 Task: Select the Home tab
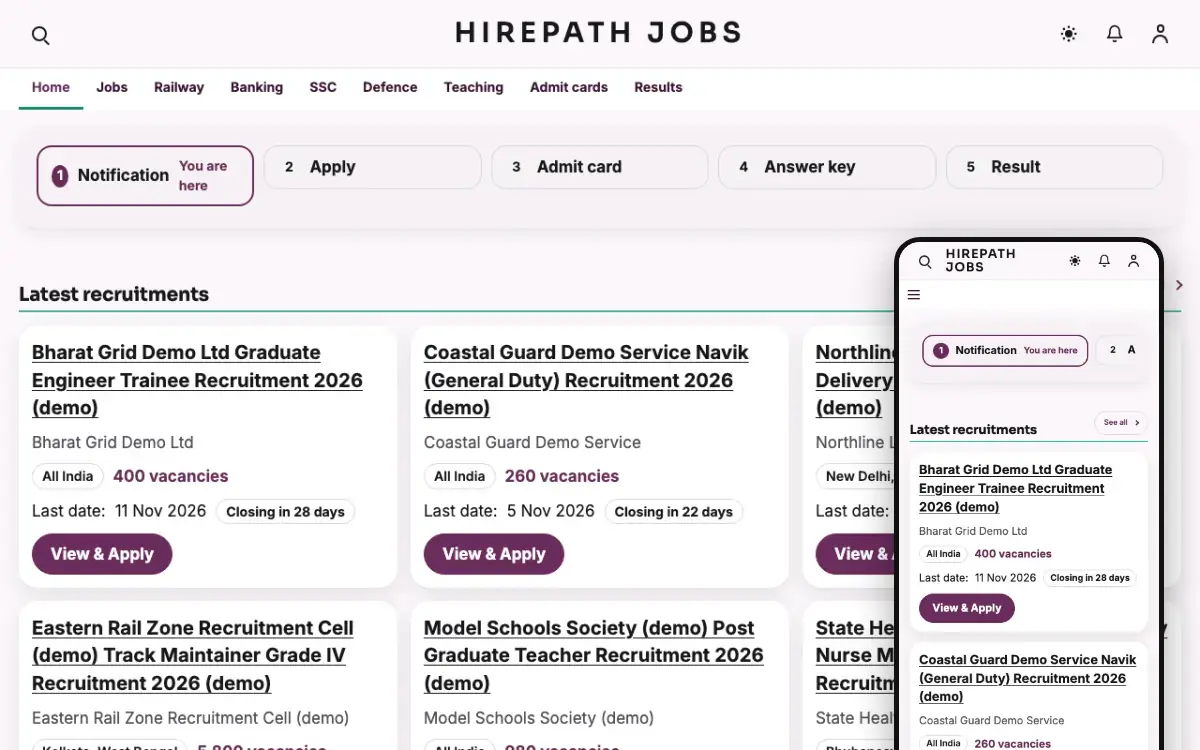[x=51, y=87]
